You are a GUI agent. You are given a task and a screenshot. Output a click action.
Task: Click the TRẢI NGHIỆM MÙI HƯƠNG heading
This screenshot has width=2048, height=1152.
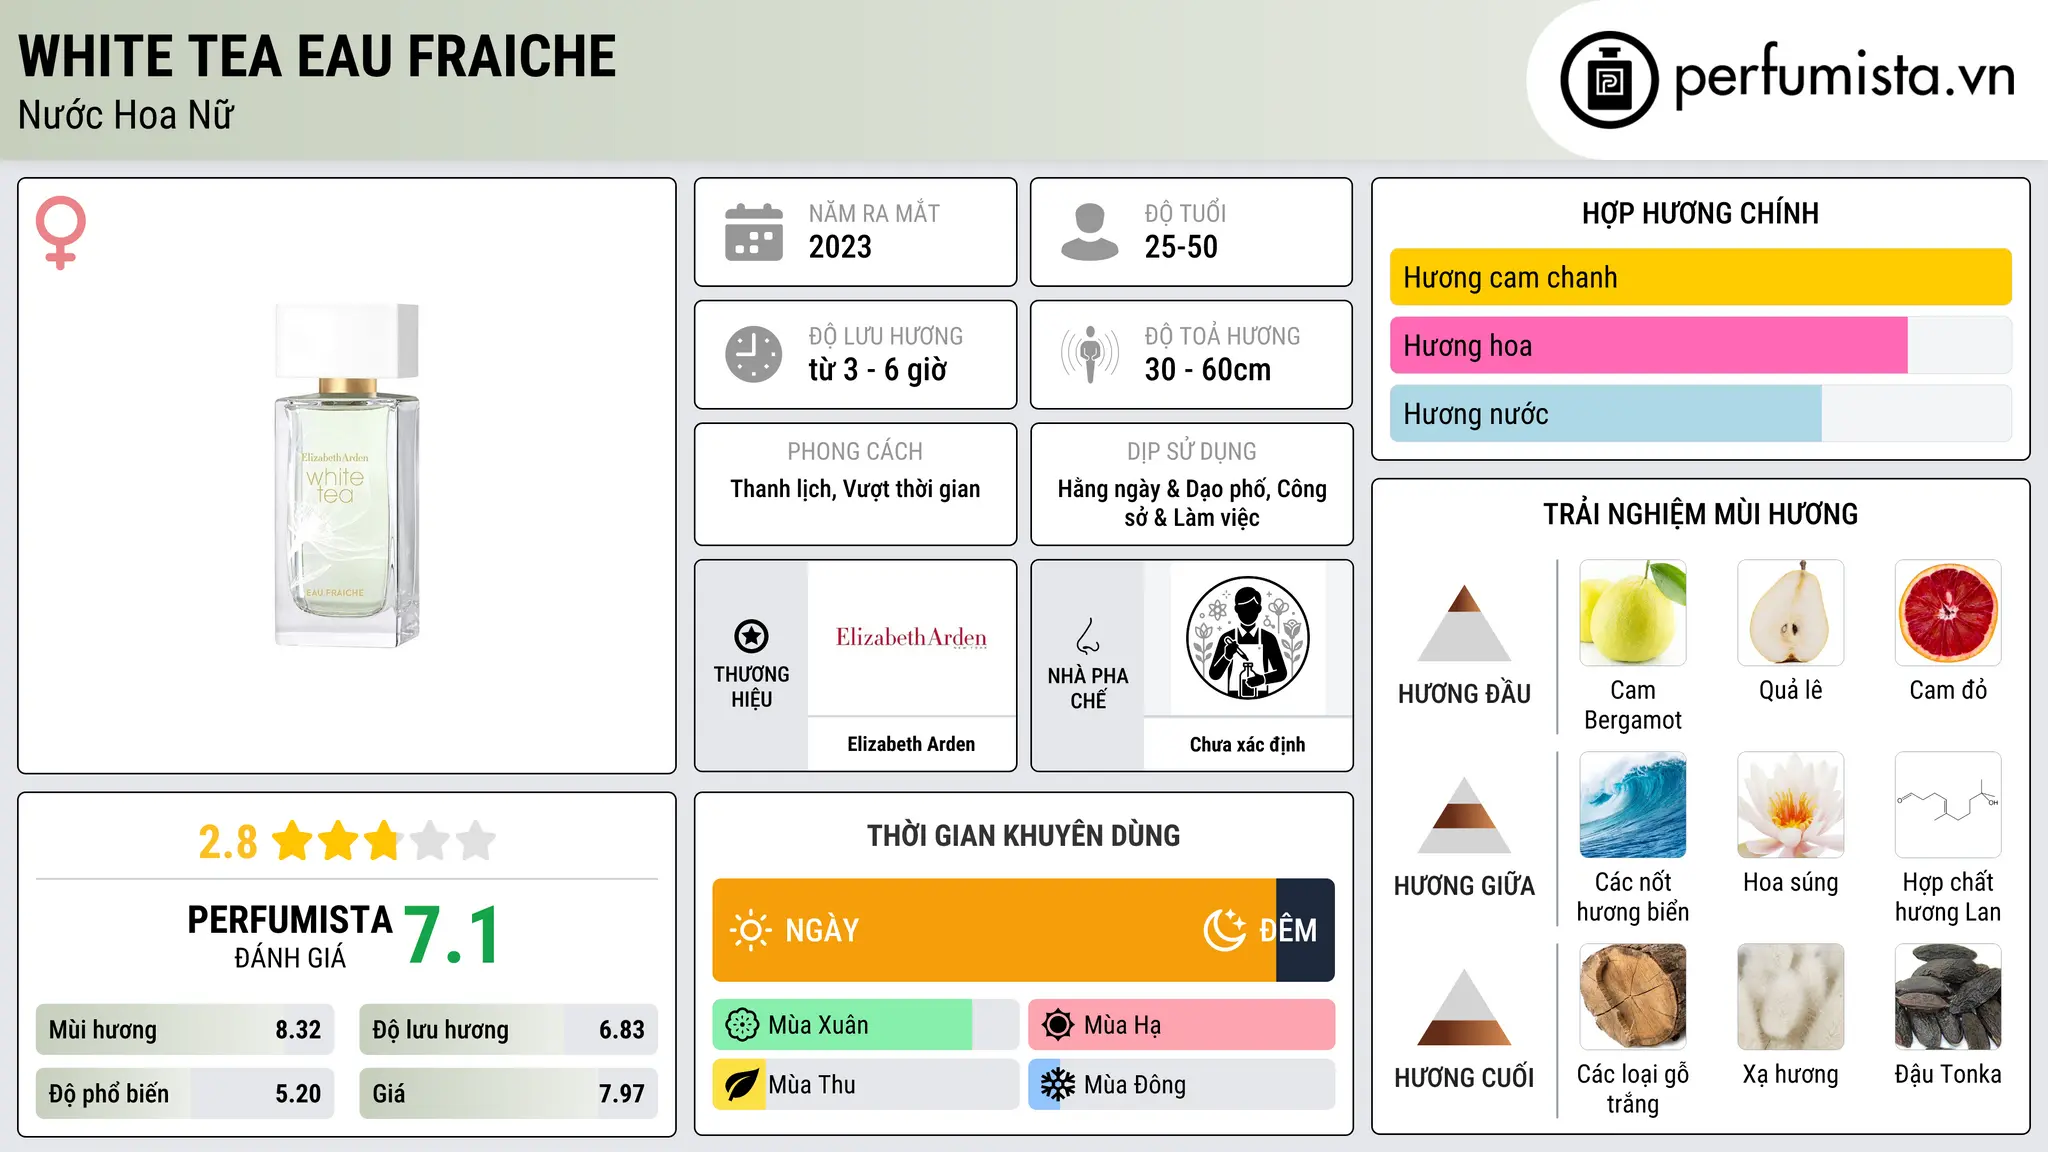1700,514
